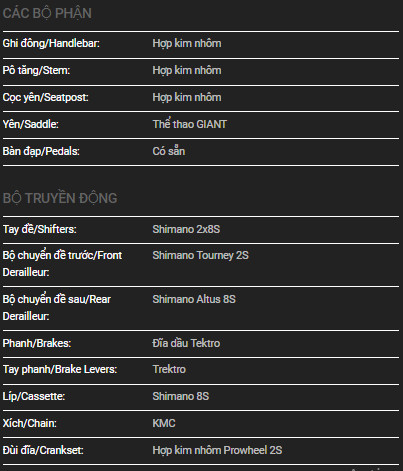Select the Tay phanh/Brake Levers label
This screenshot has height=471, width=403.
click(x=60, y=370)
